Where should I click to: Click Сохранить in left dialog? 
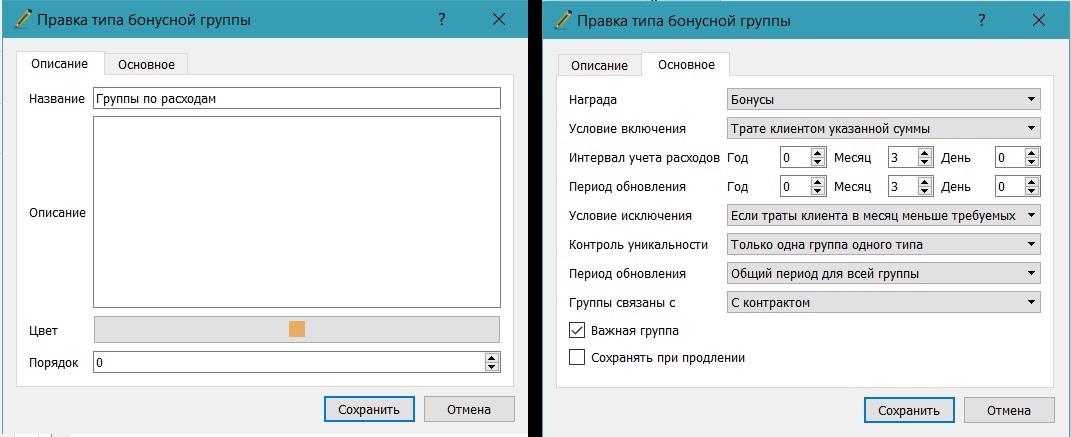click(369, 410)
